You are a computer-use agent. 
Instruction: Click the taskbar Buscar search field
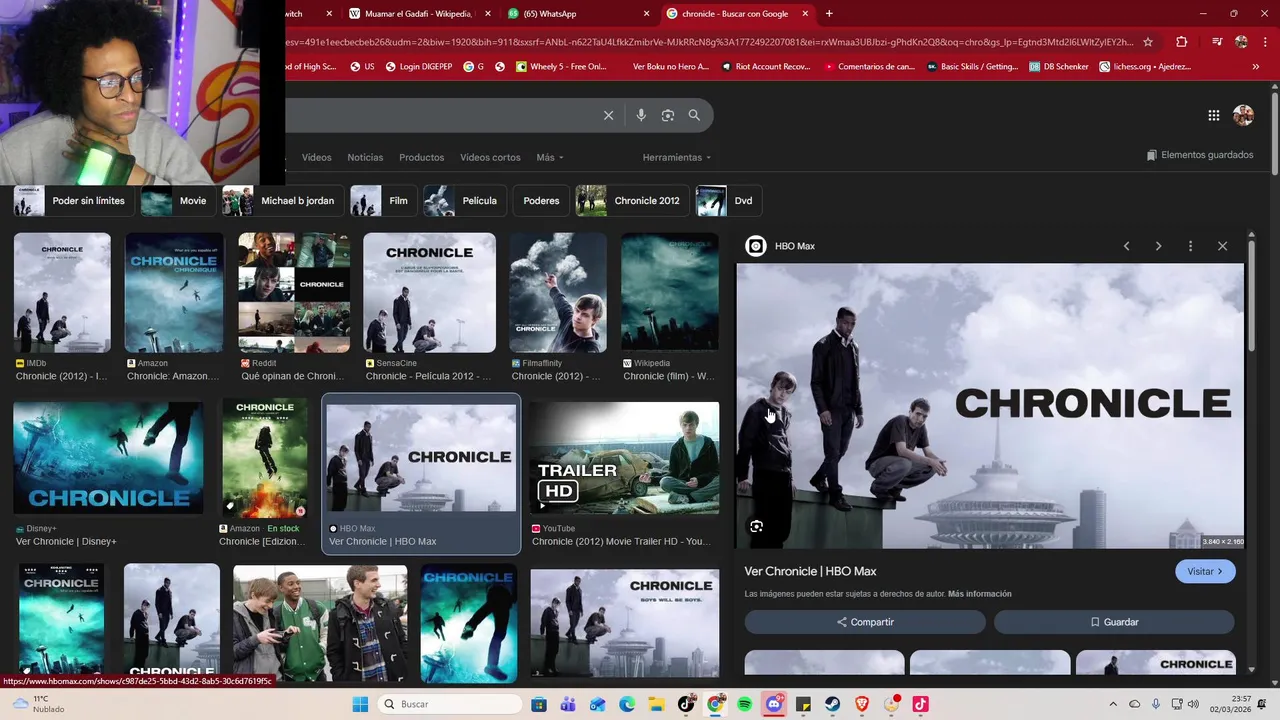451,704
